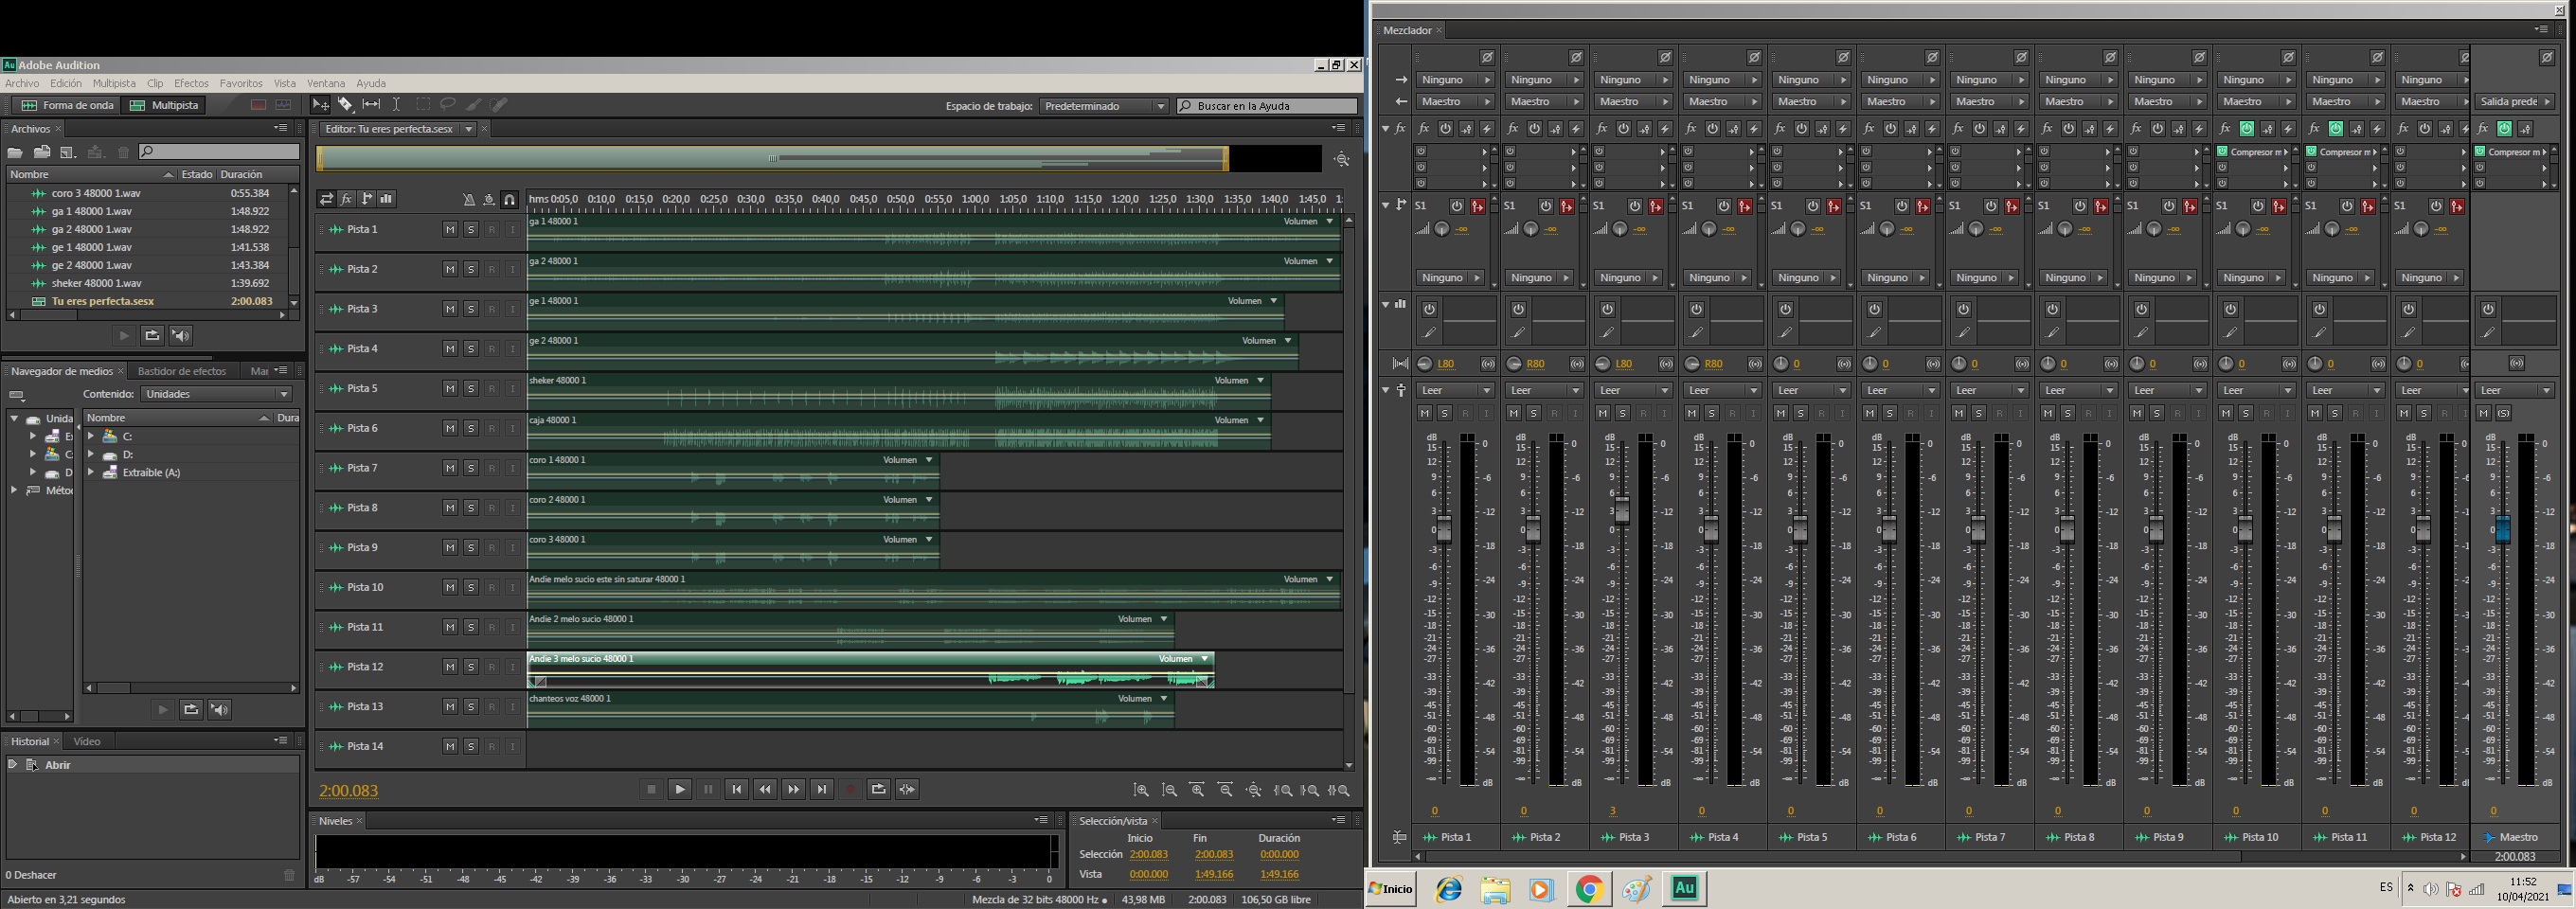This screenshot has height=909, width=2576.
Task: Click the import file icon in Archivos
Action: pos(42,152)
